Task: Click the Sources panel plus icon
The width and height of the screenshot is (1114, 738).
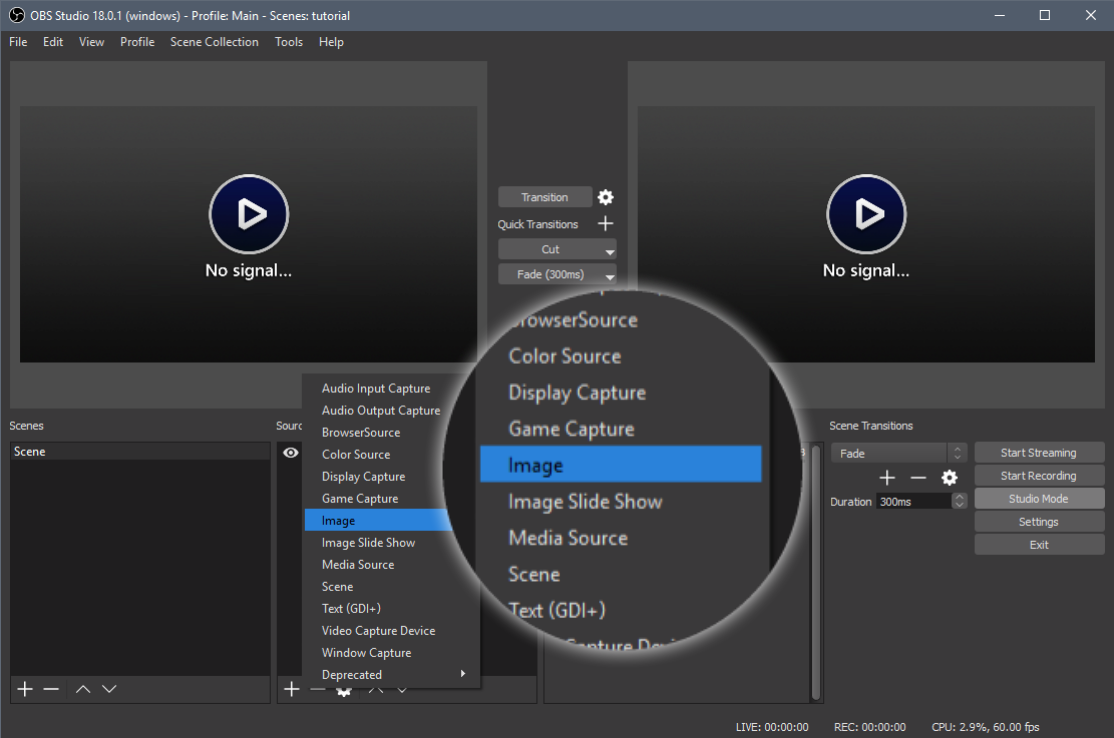Action: coord(291,689)
